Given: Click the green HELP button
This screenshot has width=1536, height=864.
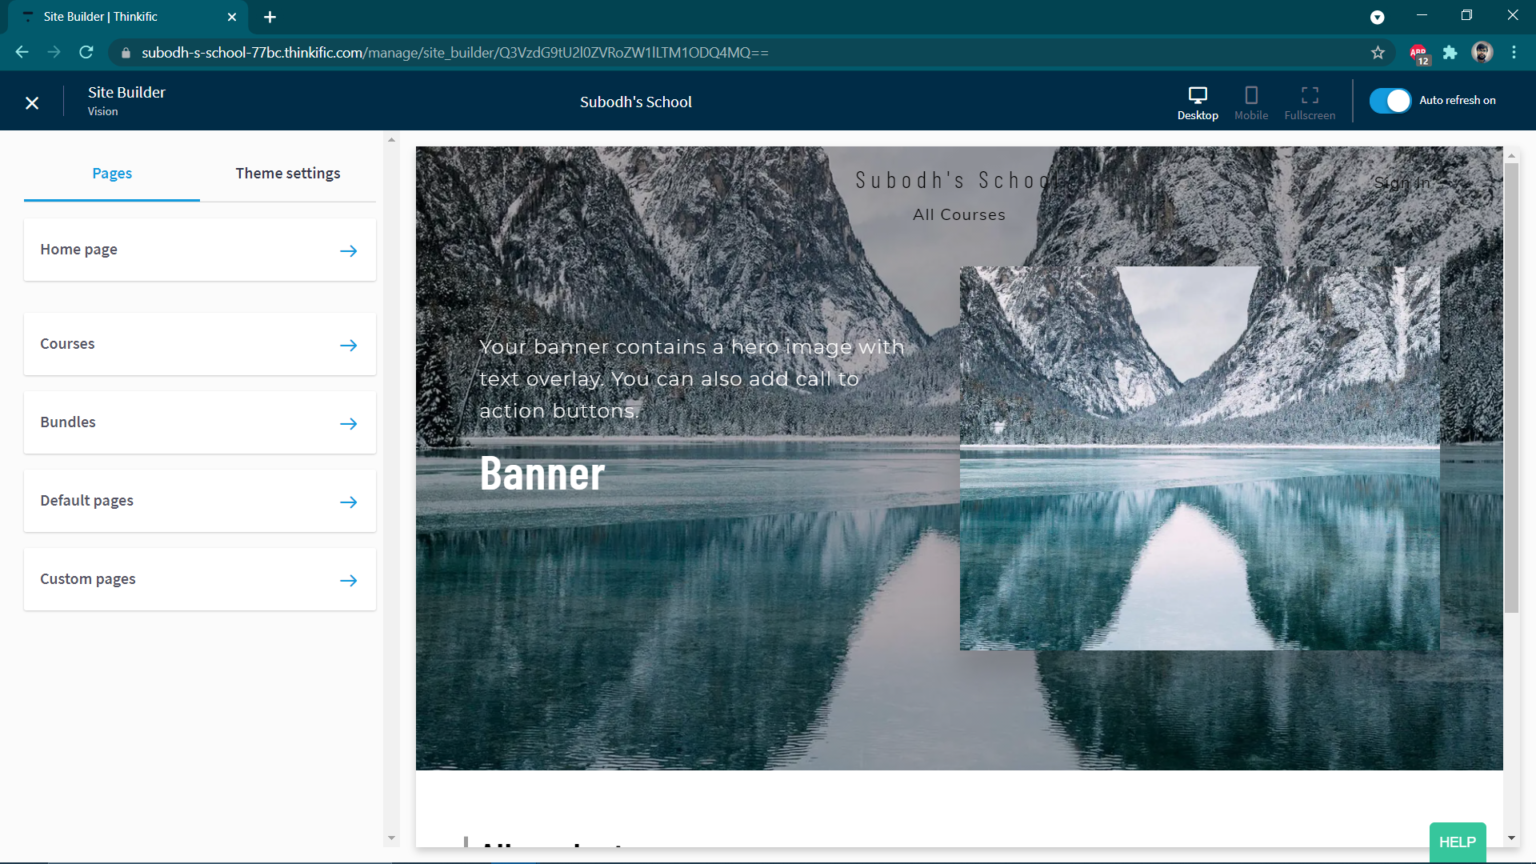Looking at the screenshot, I should (1457, 842).
